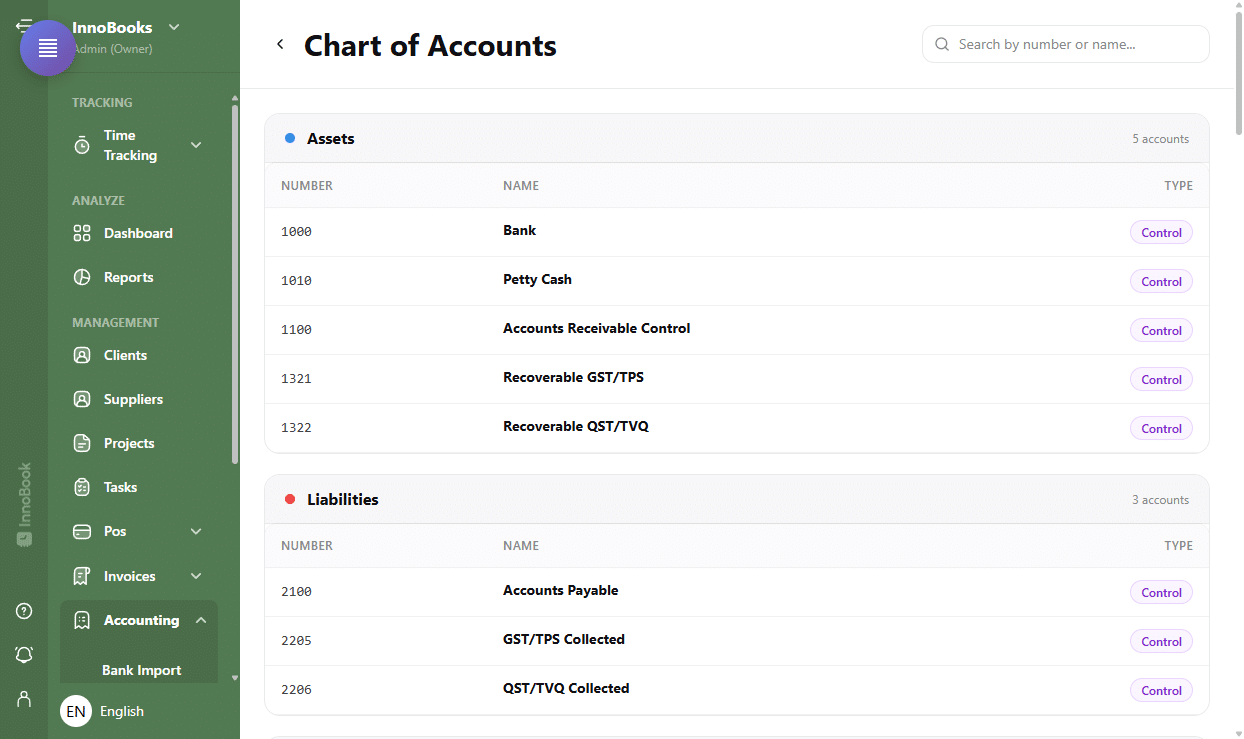Click the Reports pie chart icon

pyautogui.click(x=82, y=277)
